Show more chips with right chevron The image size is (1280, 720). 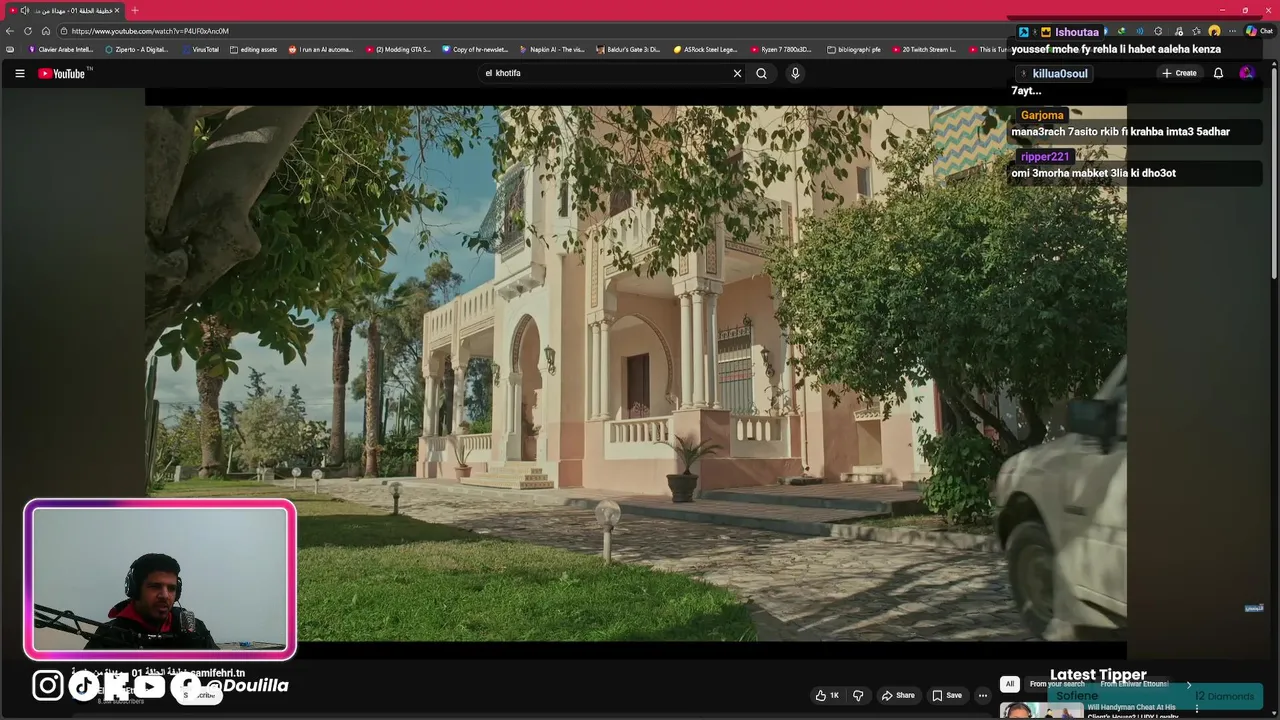[1189, 684]
